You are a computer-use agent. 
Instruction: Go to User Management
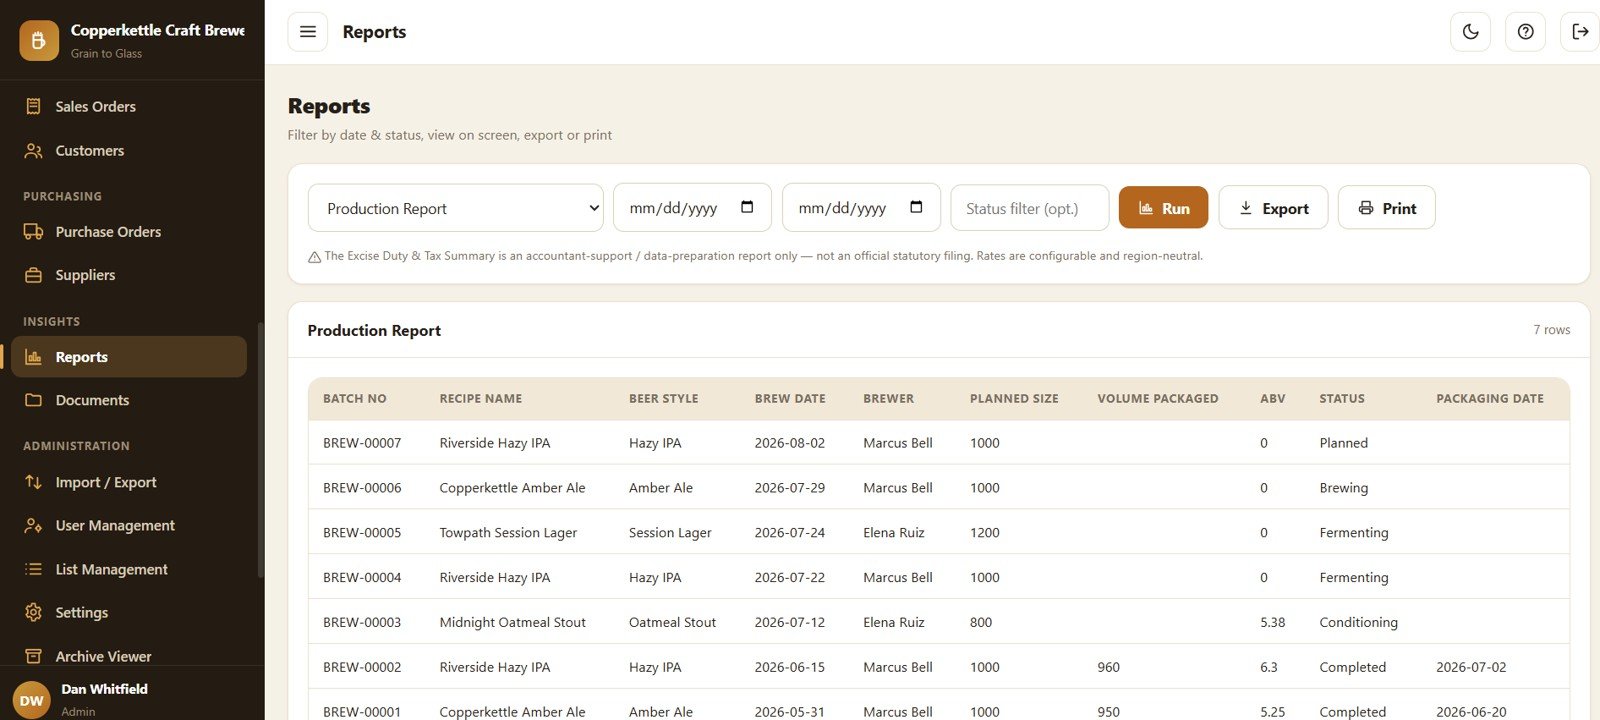coord(129,525)
